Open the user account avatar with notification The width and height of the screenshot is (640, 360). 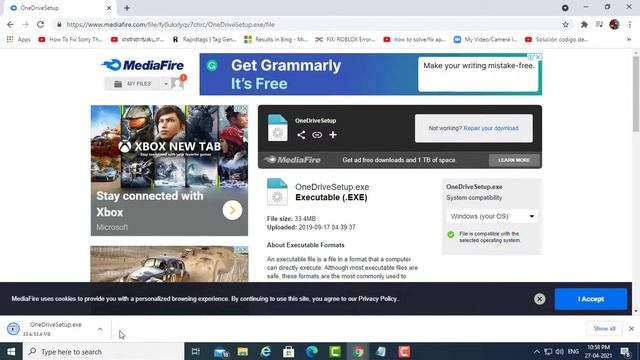pyautogui.click(x=178, y=83)
